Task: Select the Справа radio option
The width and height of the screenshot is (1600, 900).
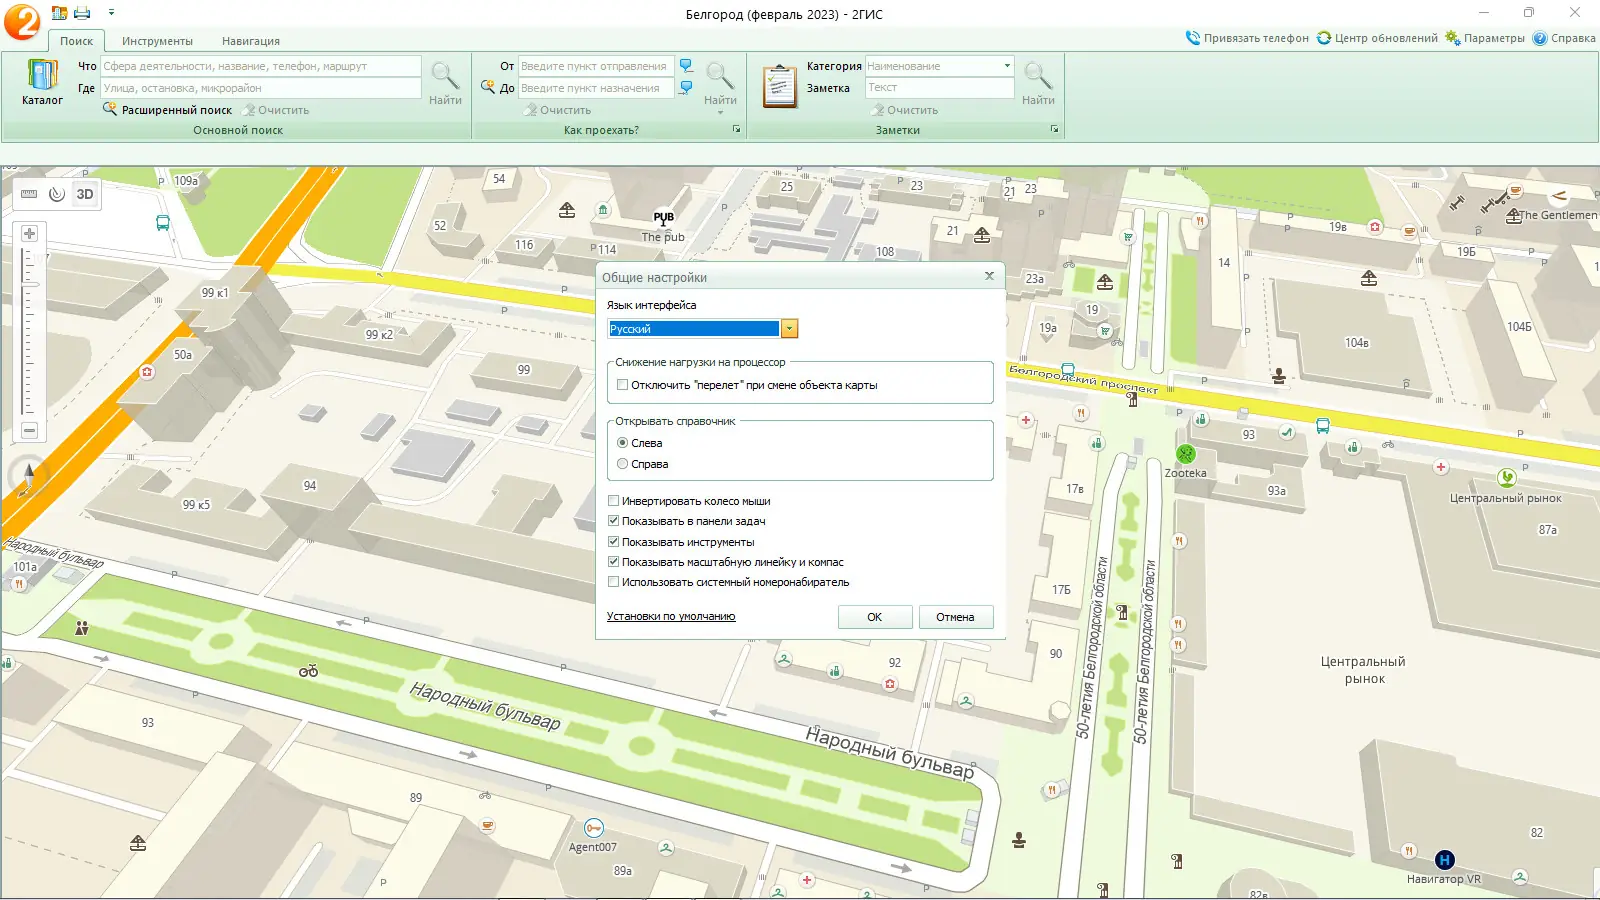Action: tap(623, 464)
